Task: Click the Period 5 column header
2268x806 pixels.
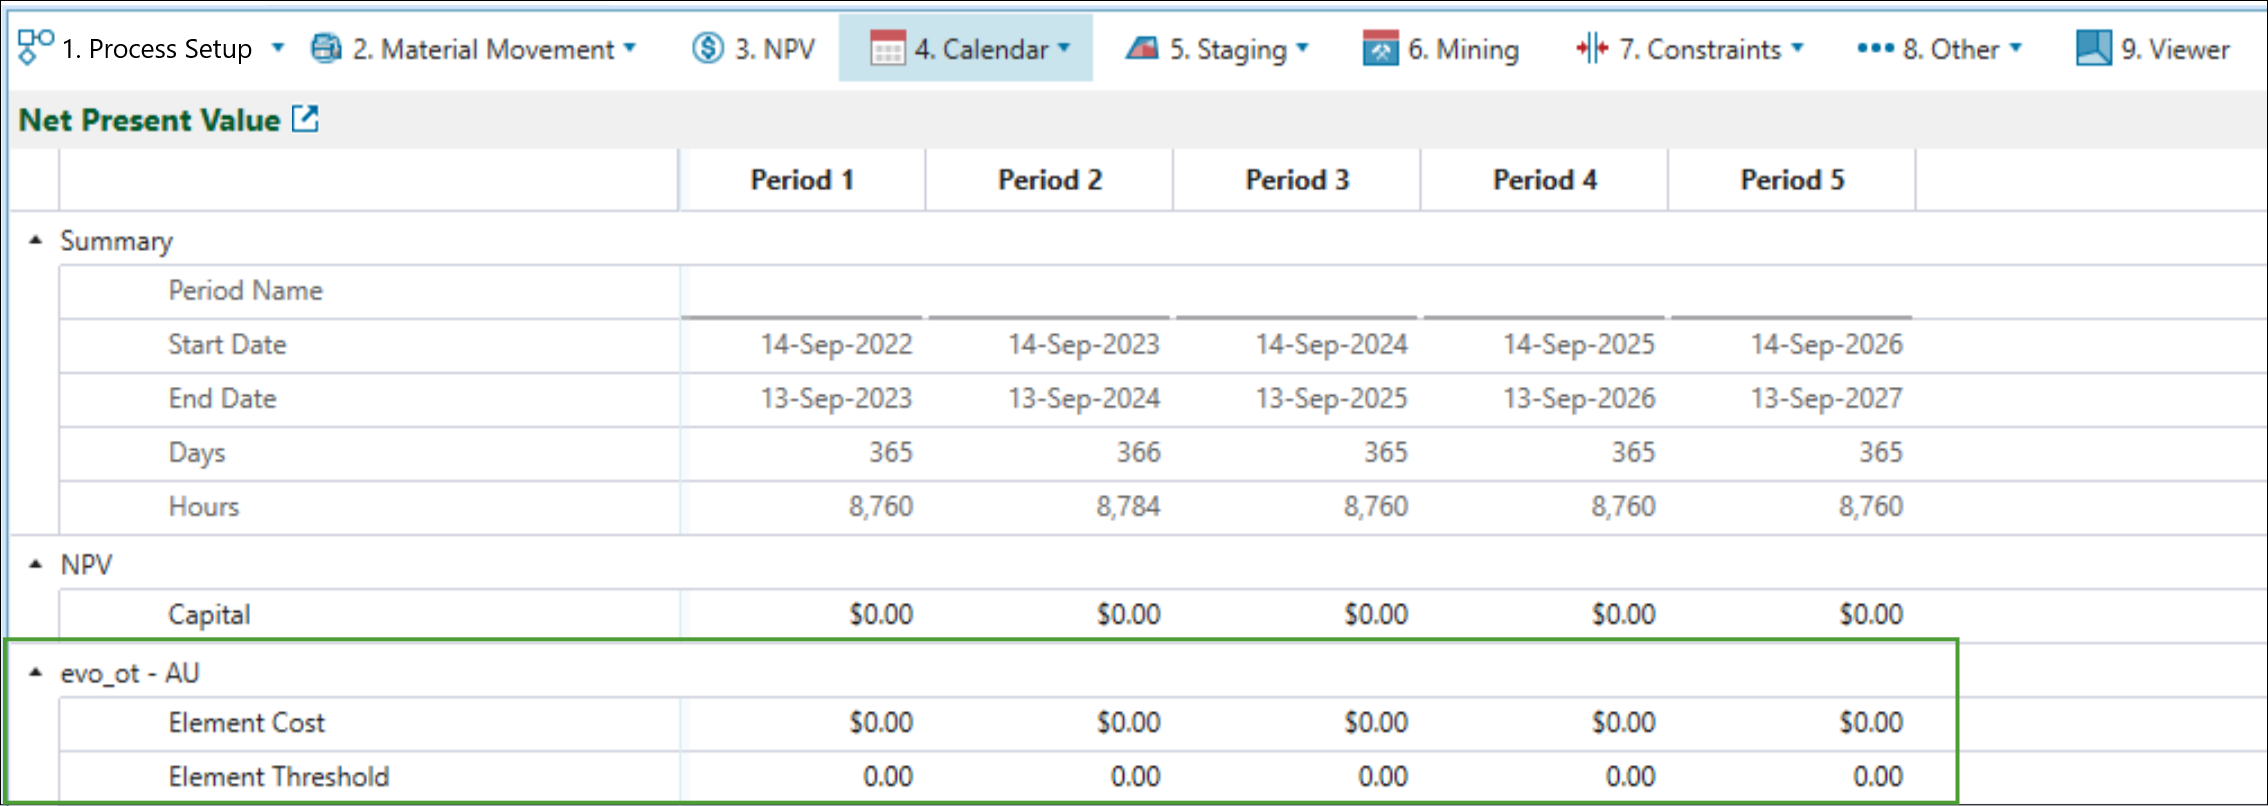Action: [x=1792, y=180]
